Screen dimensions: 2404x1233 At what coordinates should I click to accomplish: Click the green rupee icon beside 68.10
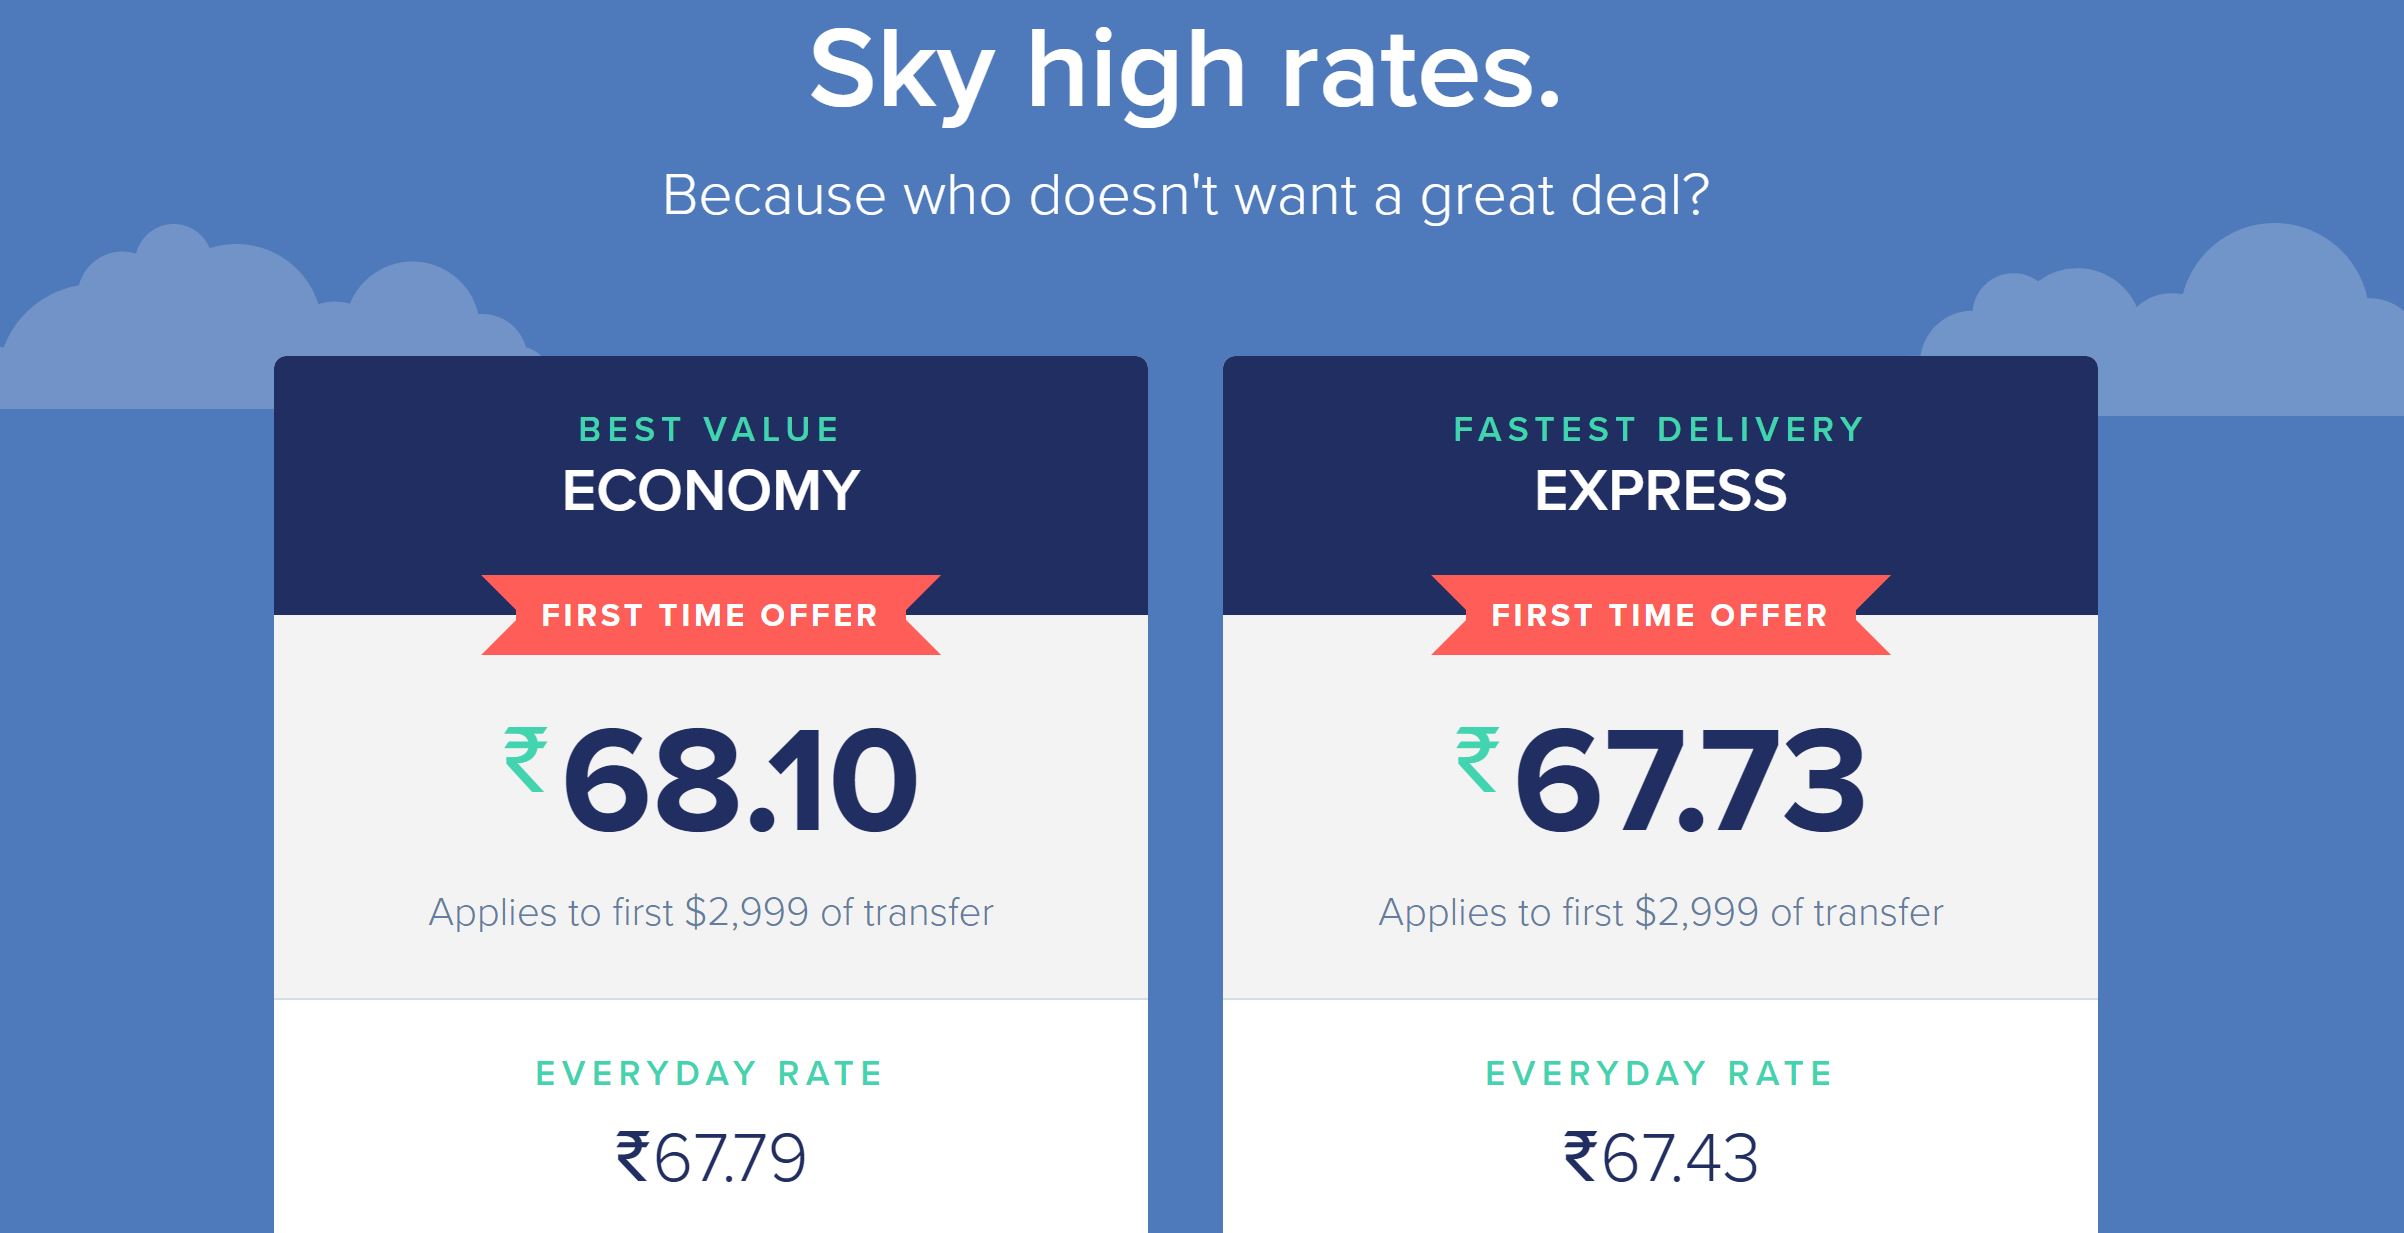525,759
